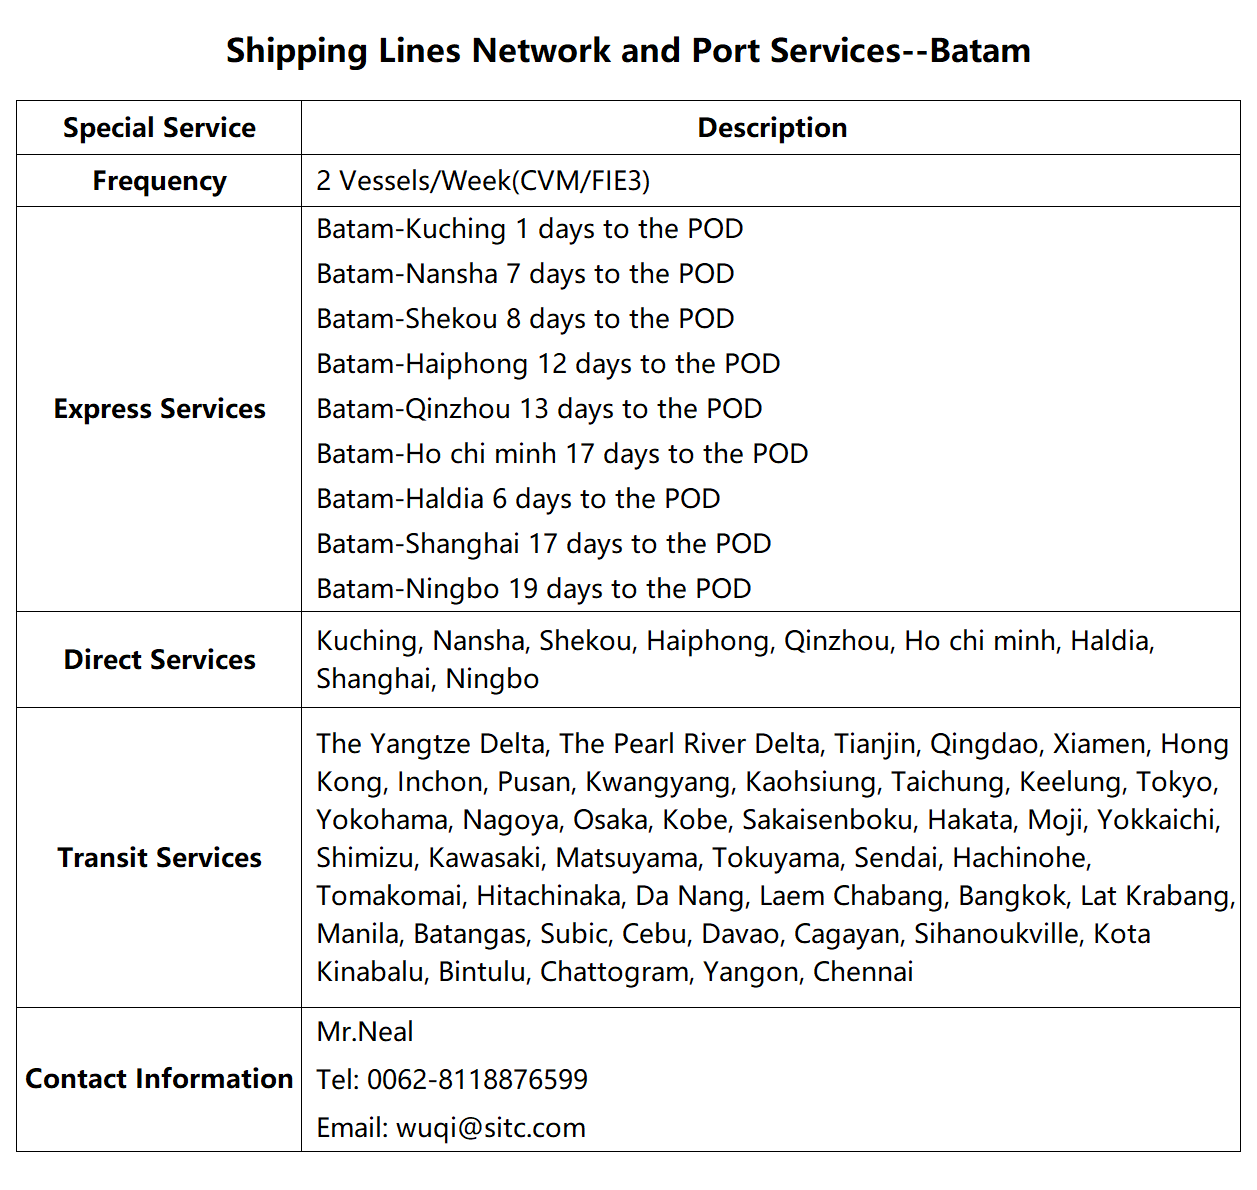The image size is (1257, 1190).
Task: Click the Frequency row label
Action: point(159,181)
